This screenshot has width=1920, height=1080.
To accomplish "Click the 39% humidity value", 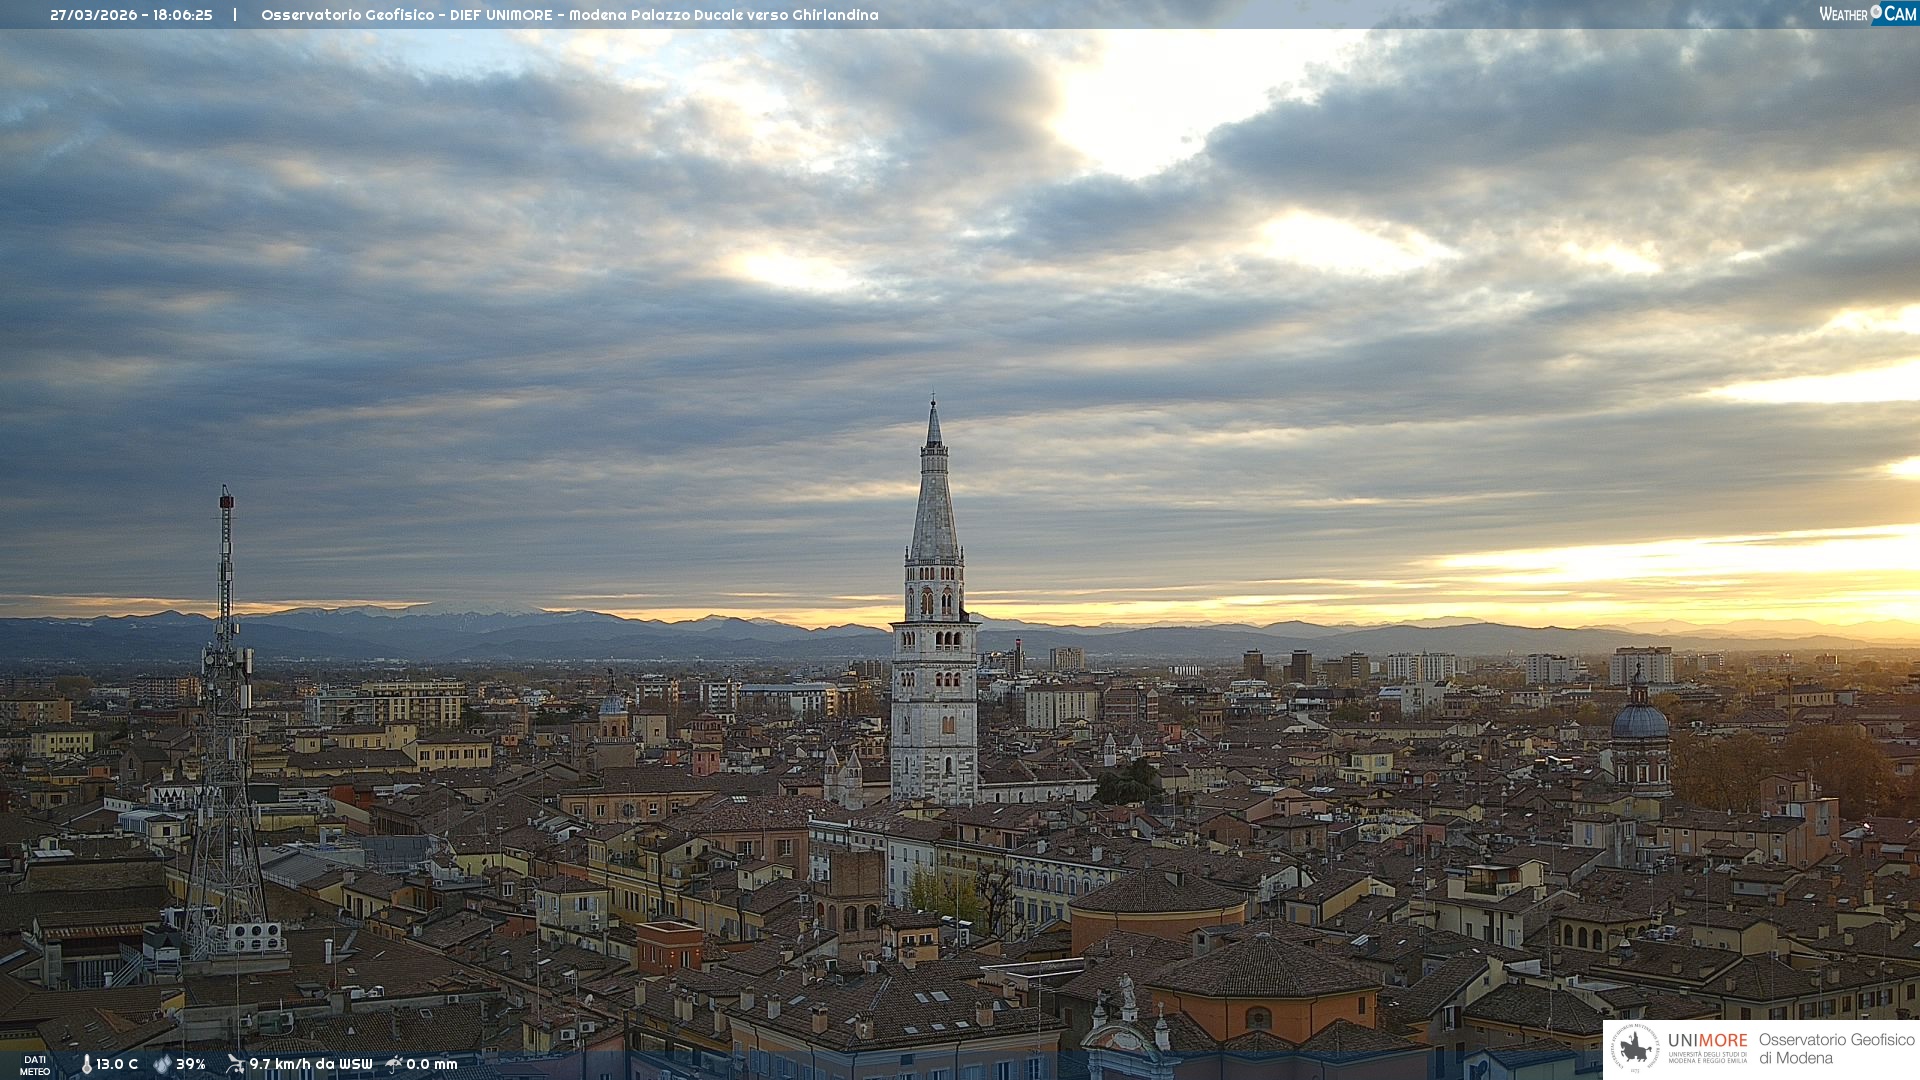I will click(191, 1064).
